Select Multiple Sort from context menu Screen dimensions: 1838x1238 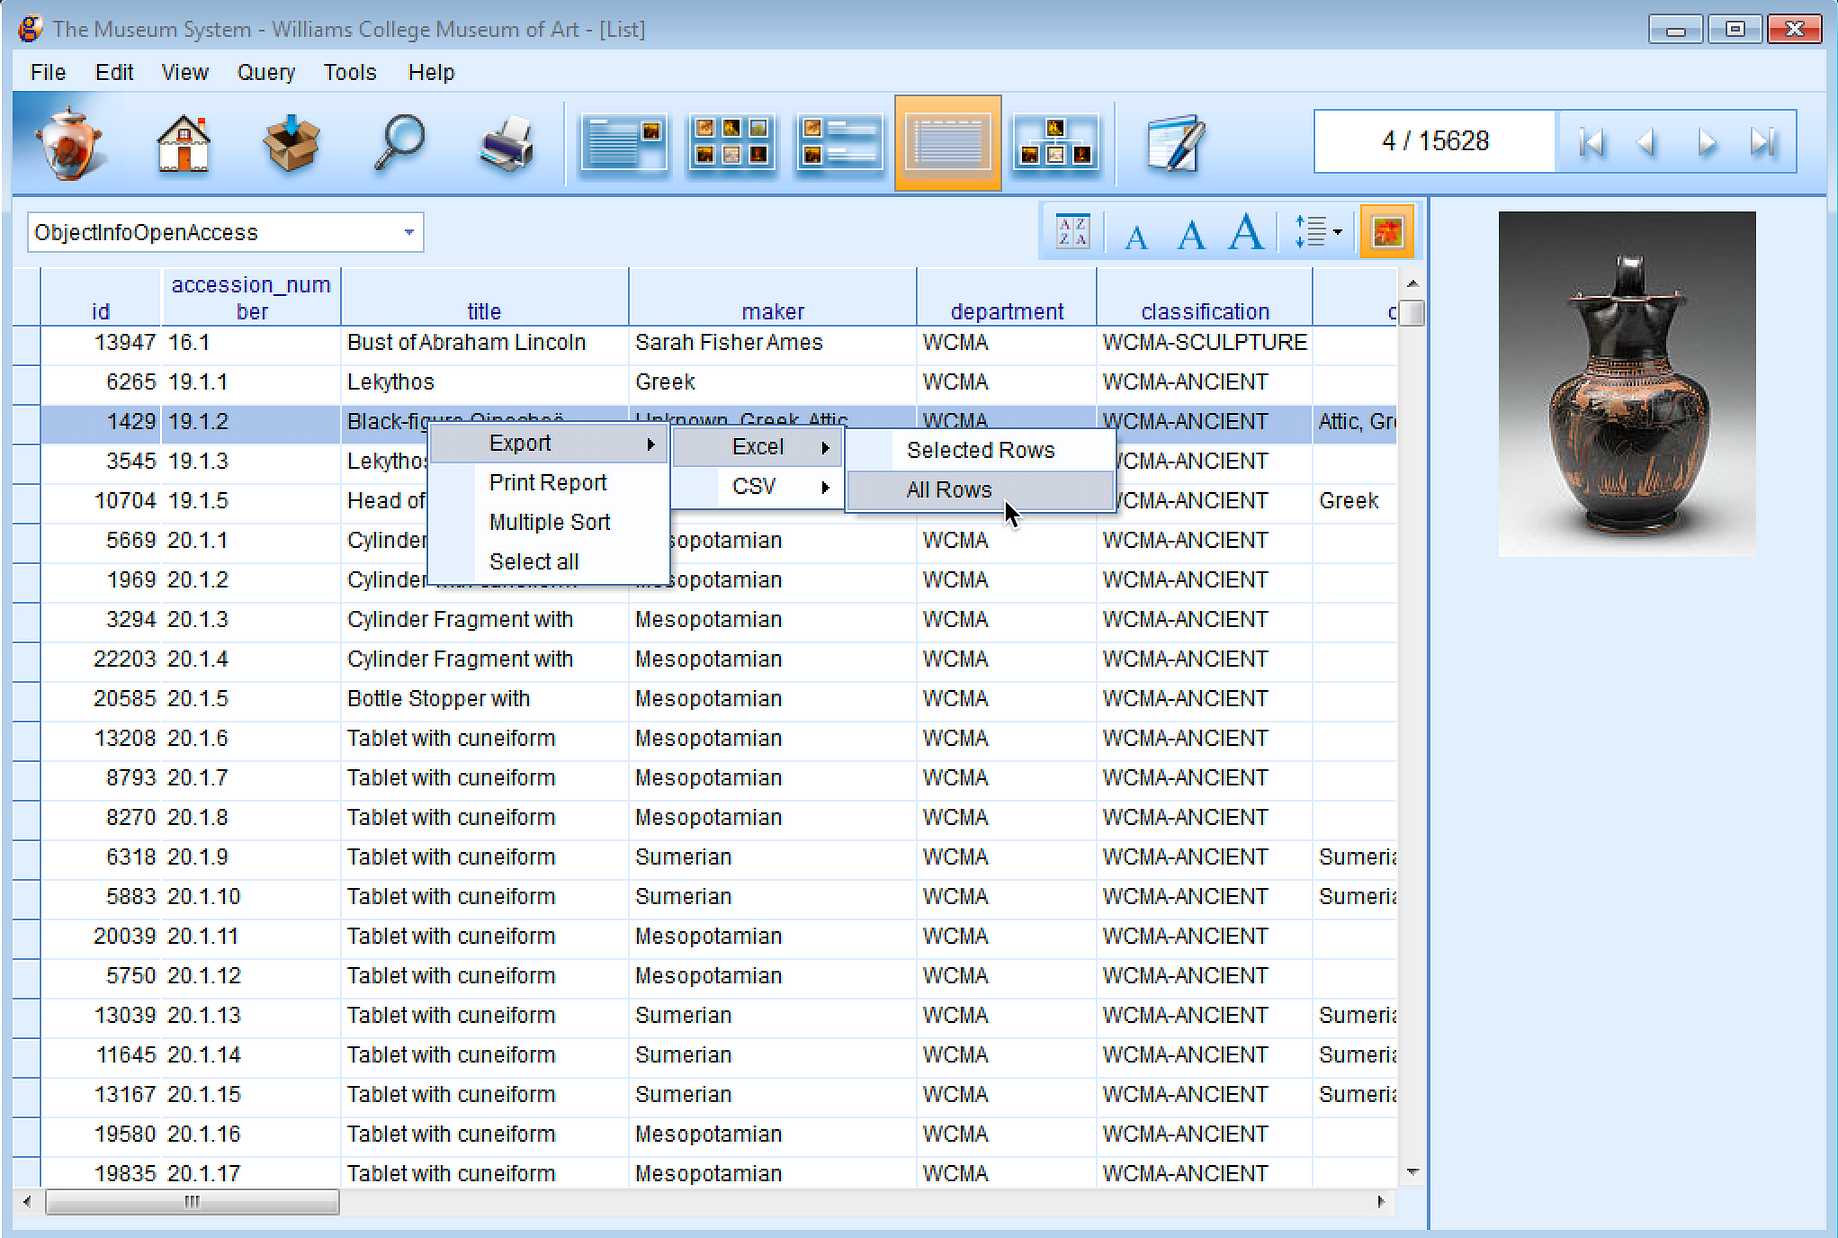(548, 522)
